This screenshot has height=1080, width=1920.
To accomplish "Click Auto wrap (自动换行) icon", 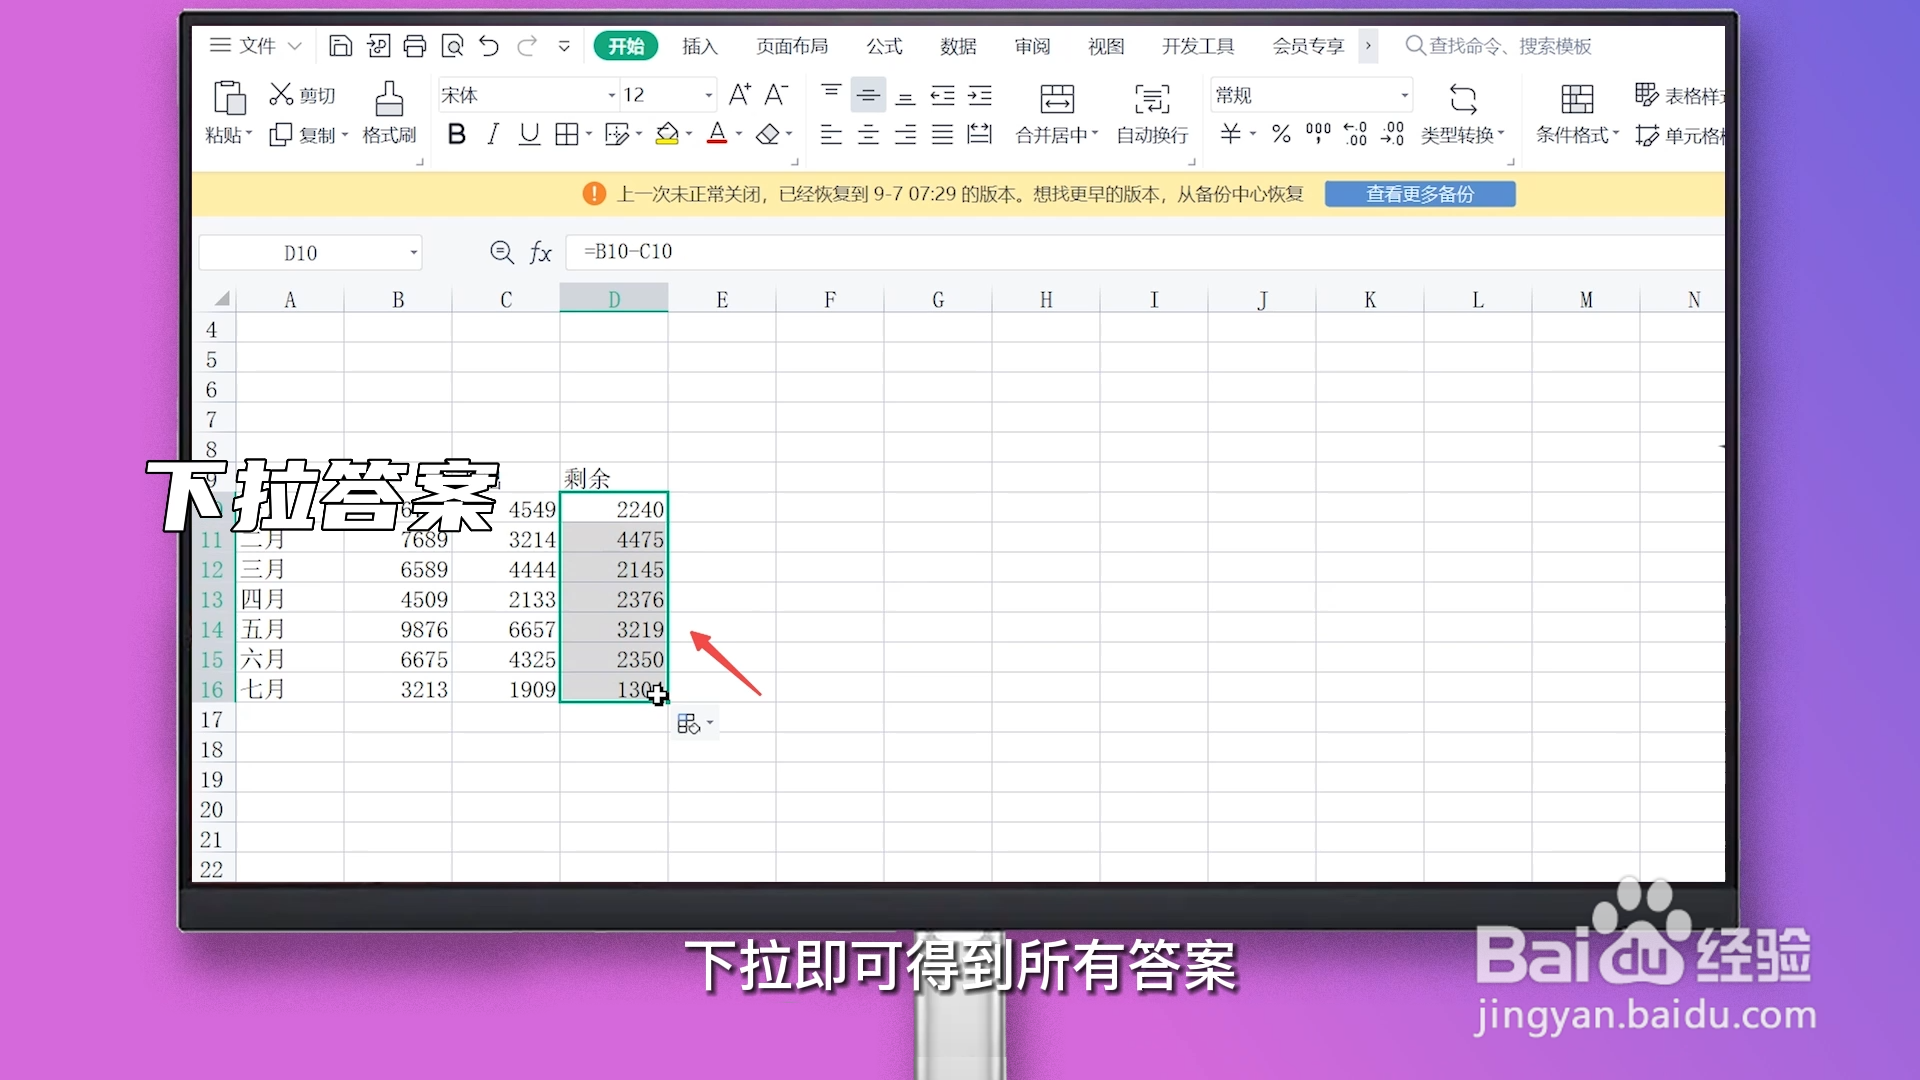I will (1152, 98).
